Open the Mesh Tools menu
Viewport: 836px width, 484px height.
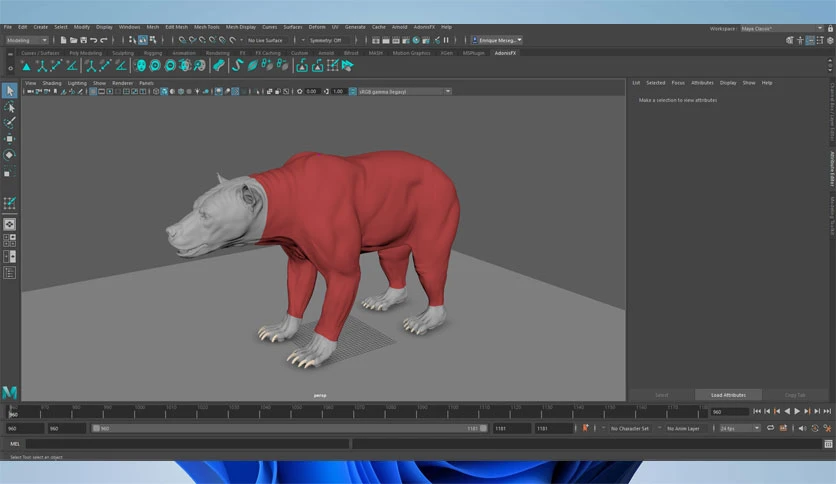(206, 27)
